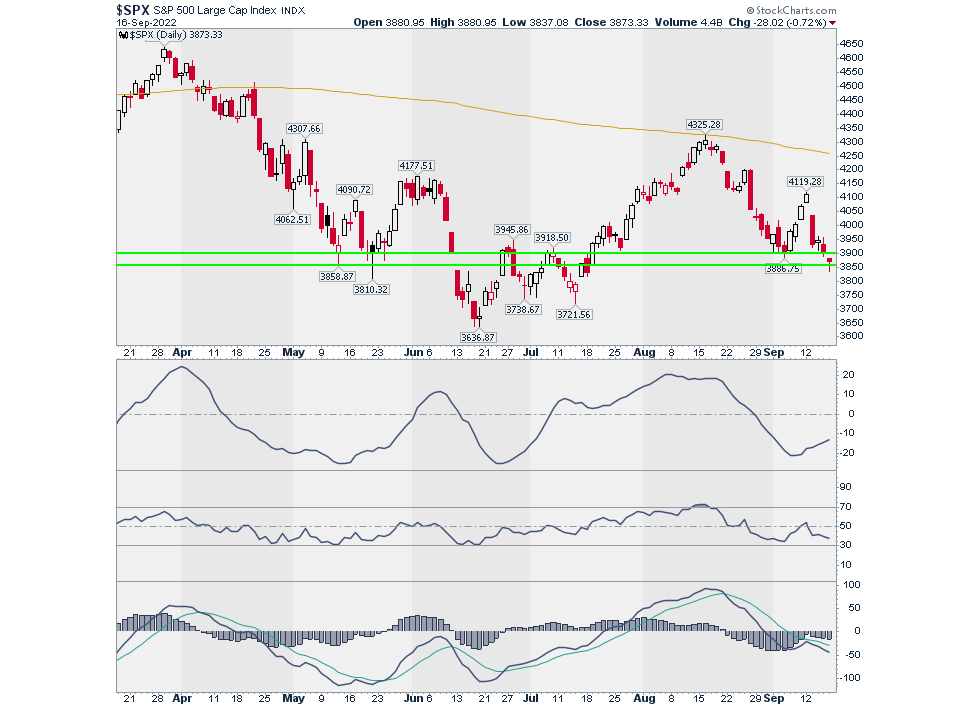Image resolution: width=980 pixels, height=707 pixels.
Task: Click the $SPX ticker symbol title
Action: tap(133, 10)
